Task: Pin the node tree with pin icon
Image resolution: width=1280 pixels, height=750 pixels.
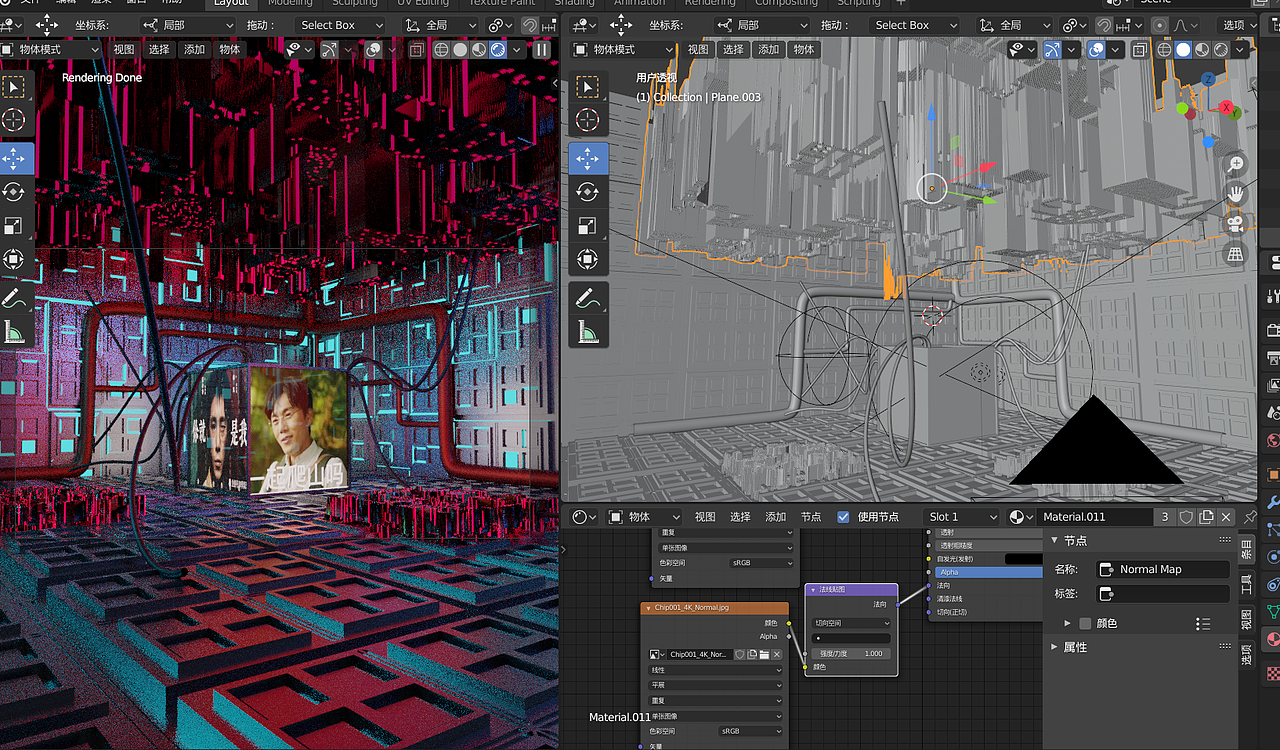Action: [1250, 517]
